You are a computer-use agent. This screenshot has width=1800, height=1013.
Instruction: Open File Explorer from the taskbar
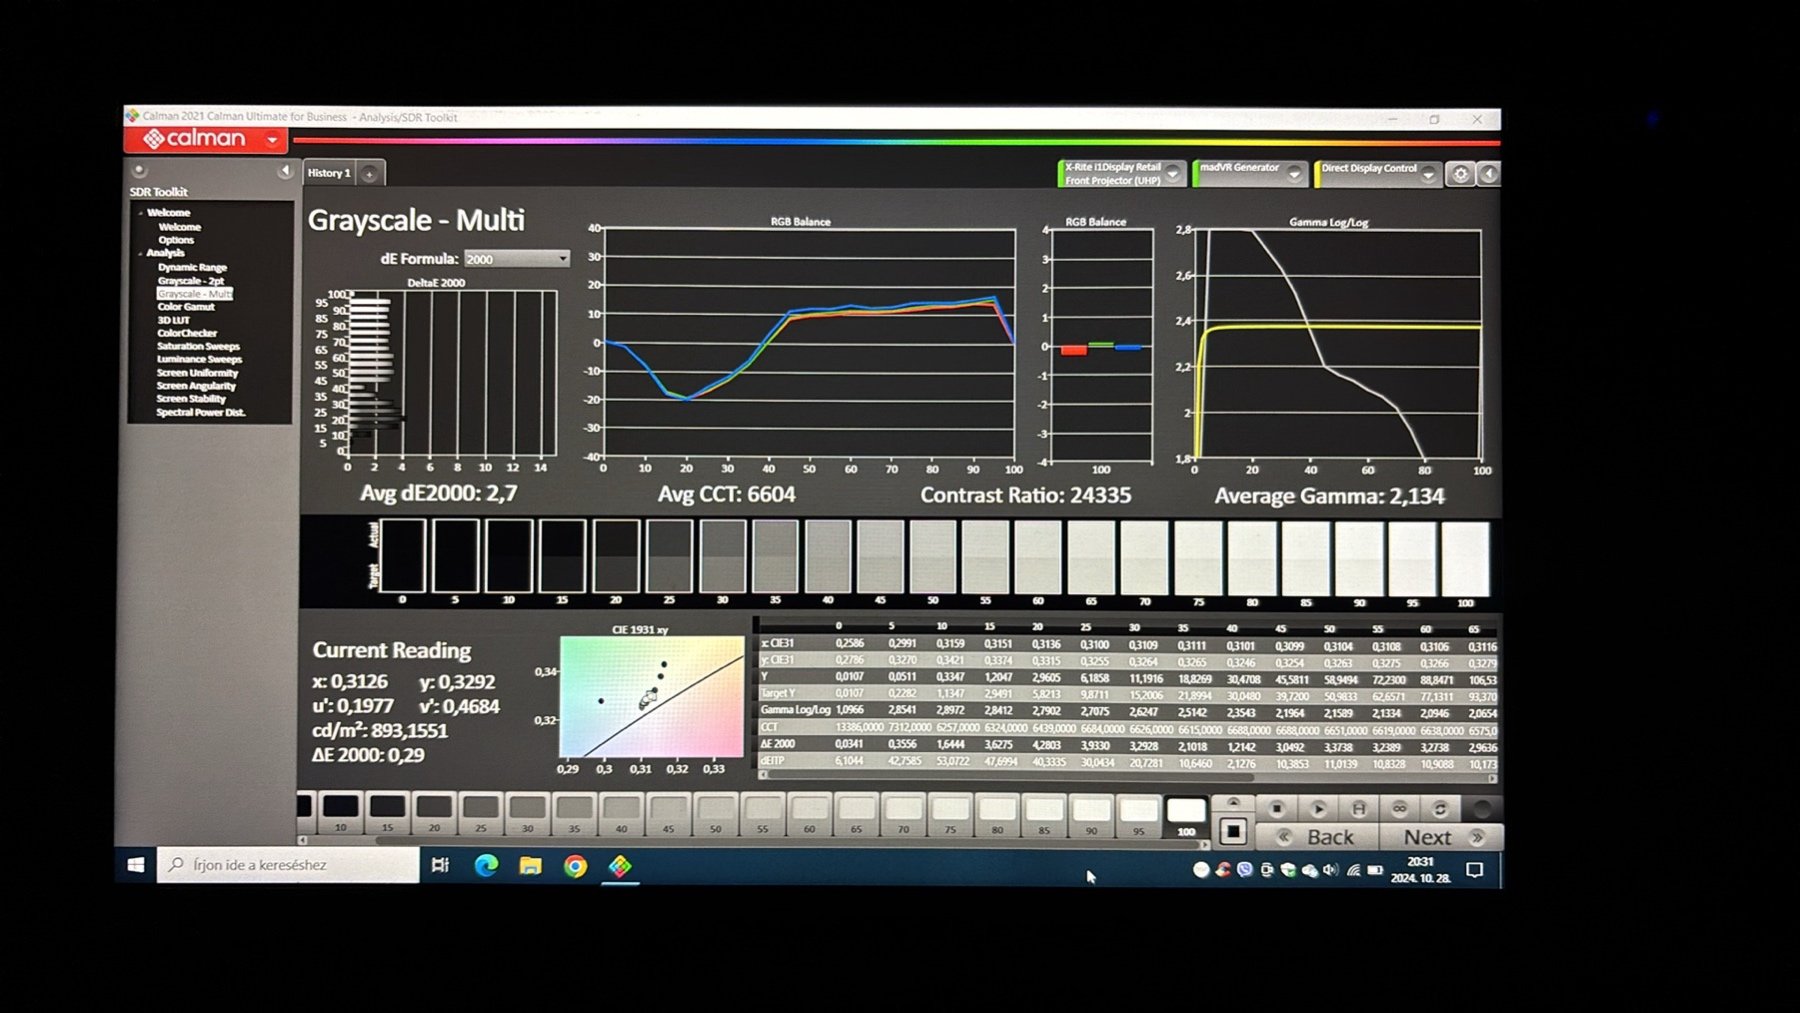pos(530,866)
